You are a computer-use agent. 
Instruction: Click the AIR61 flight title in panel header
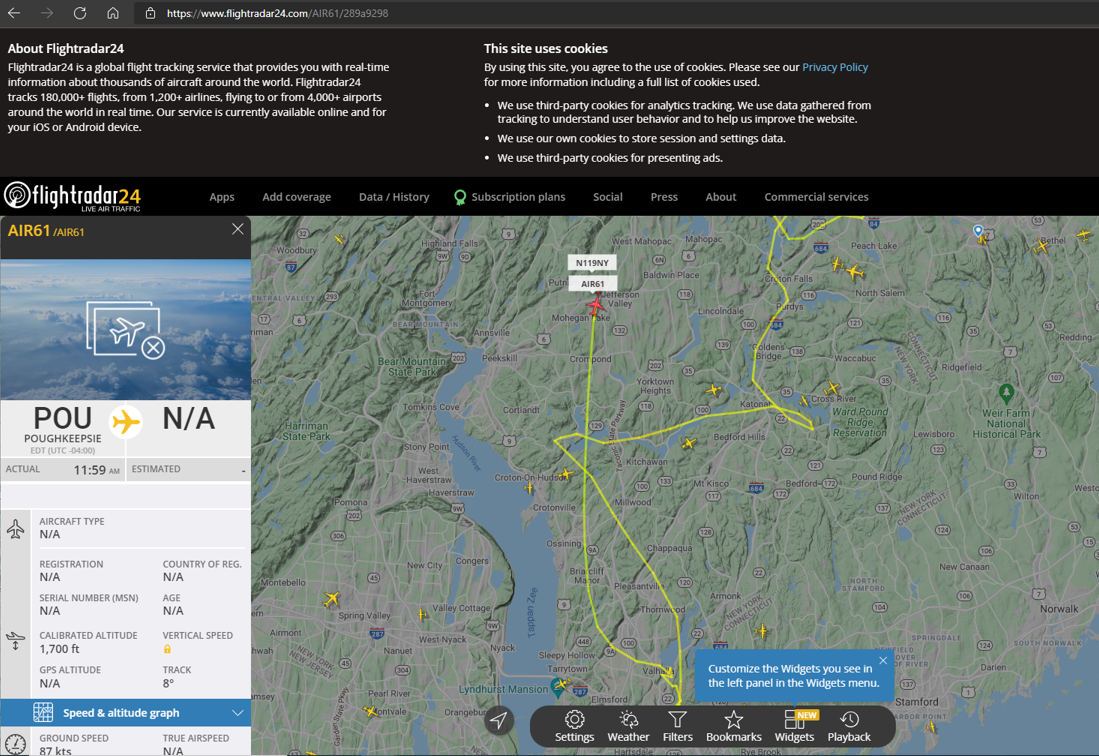click(29, 231)
